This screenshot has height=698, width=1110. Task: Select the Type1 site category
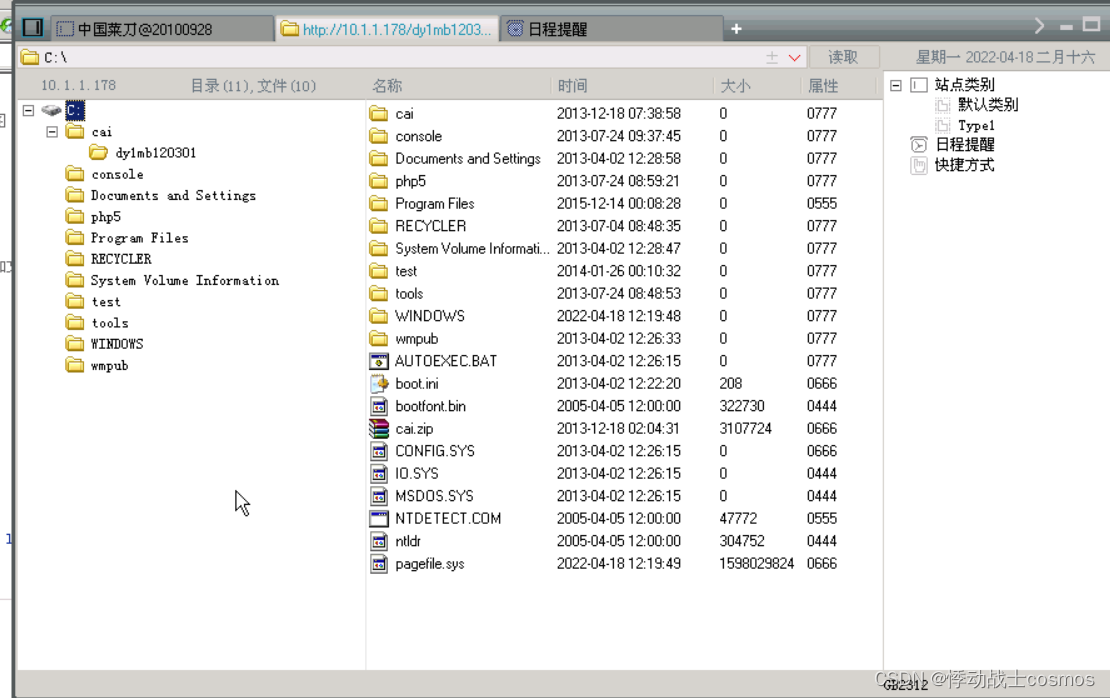click(976, 126)
